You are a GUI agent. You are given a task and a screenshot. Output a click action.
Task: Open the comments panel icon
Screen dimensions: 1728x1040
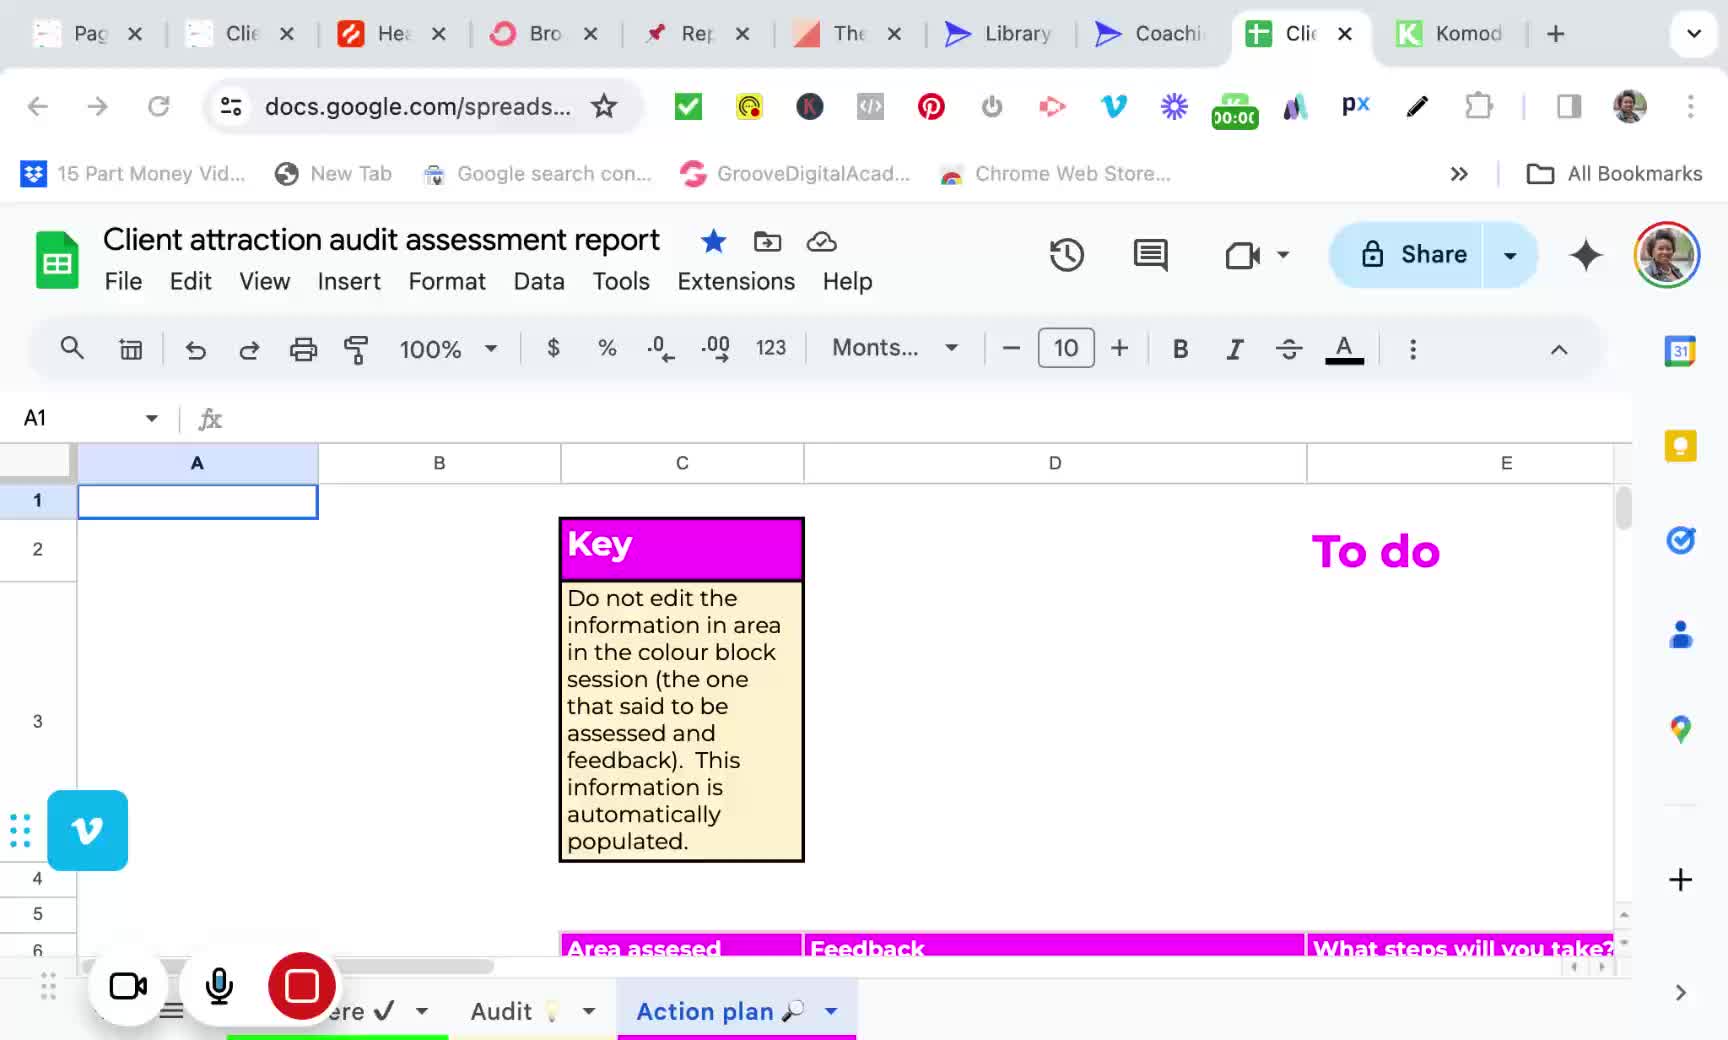click(1150, 255)
